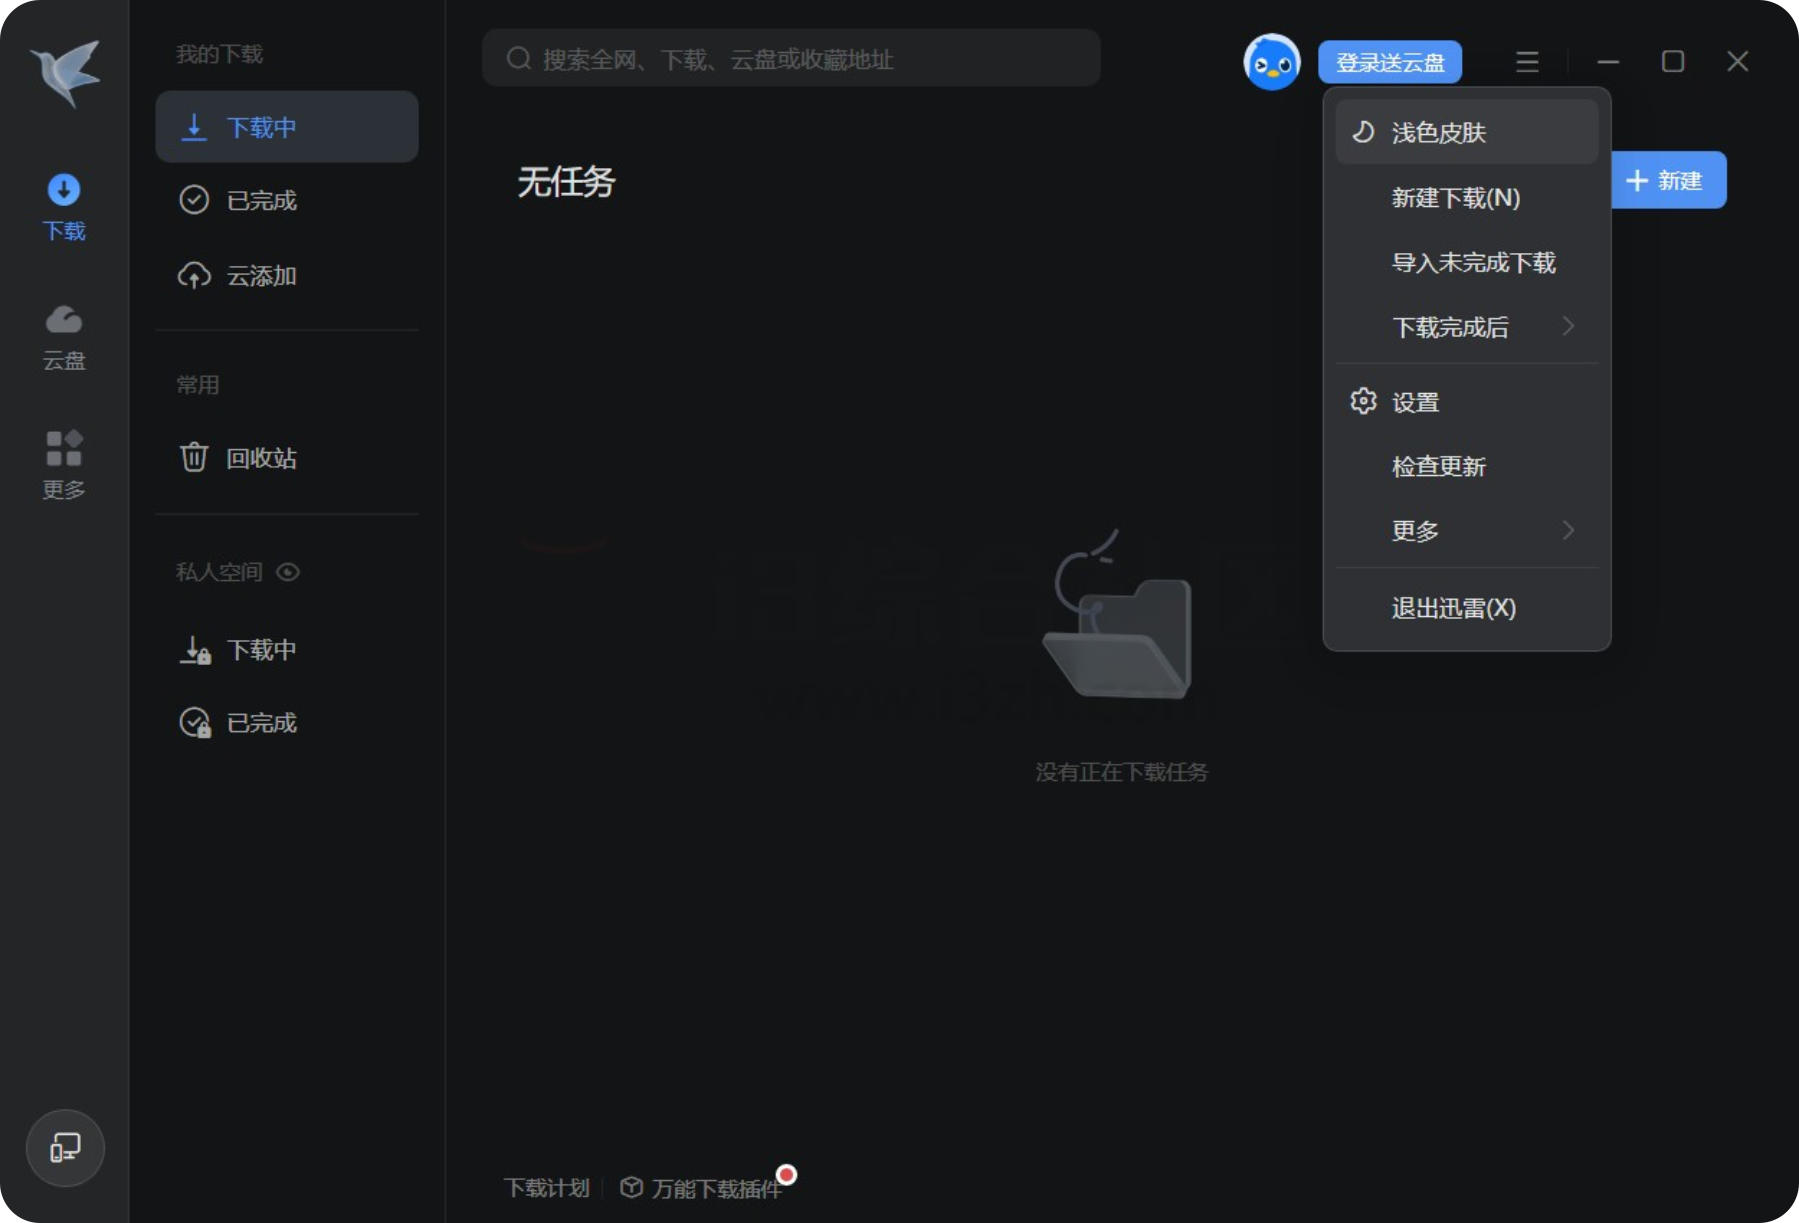Expand the 下载完成后 submenu

pos(1450,327)
